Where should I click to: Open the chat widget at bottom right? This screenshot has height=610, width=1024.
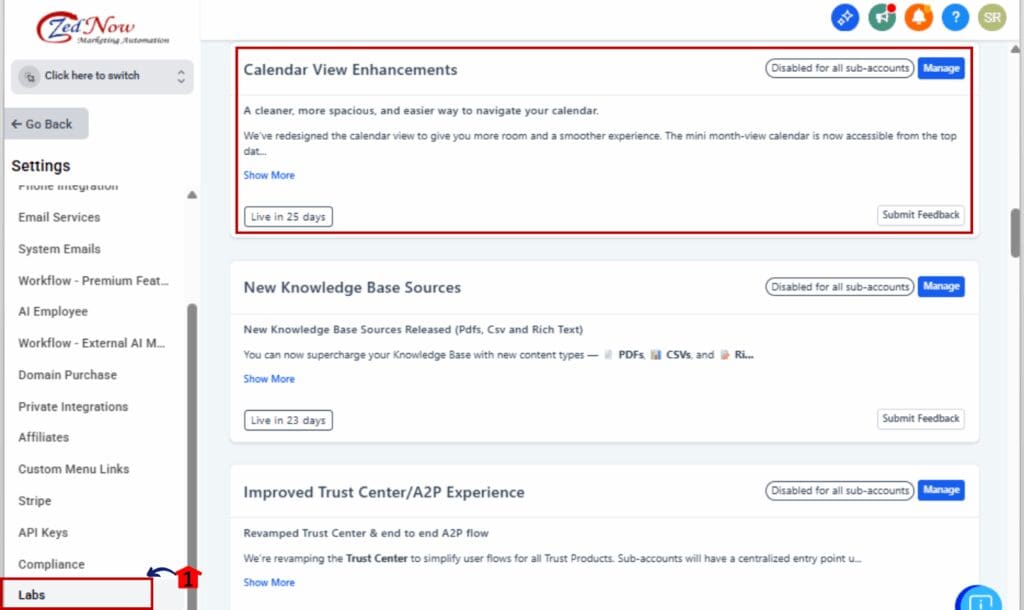pyautogui.click(x=977, y=598)
